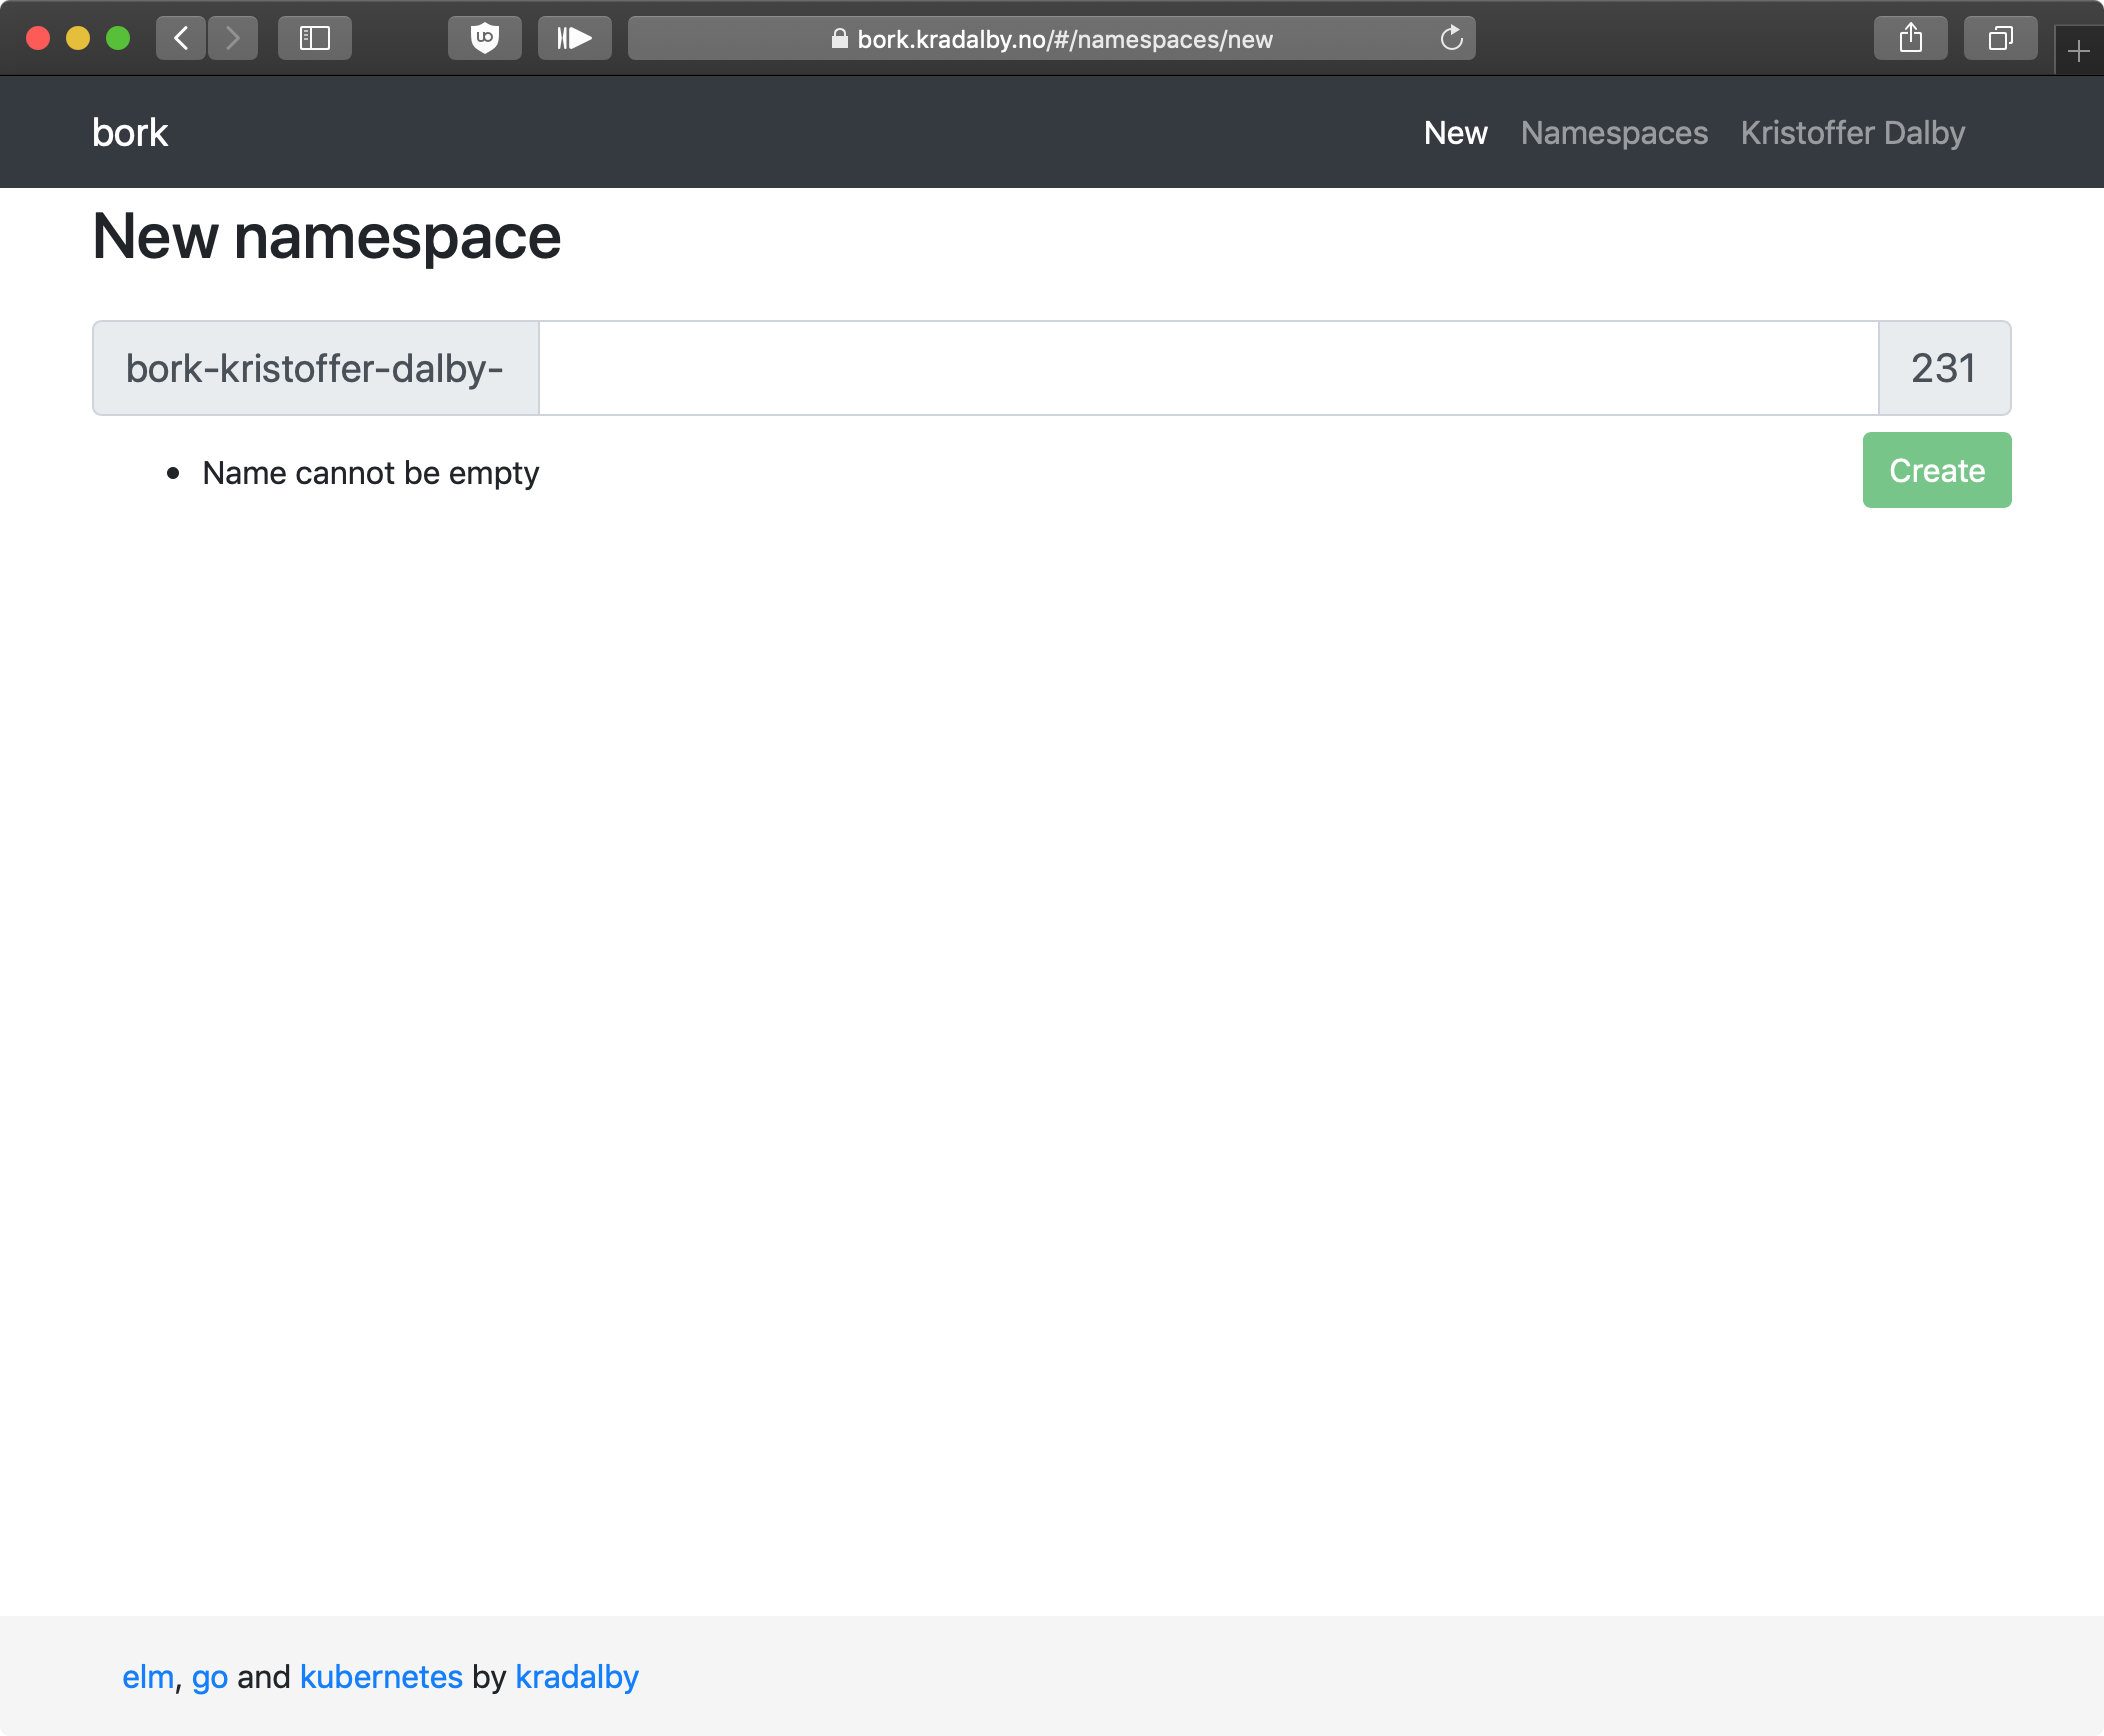
Task: Open the elm footer link
Action: (147, 1677)
